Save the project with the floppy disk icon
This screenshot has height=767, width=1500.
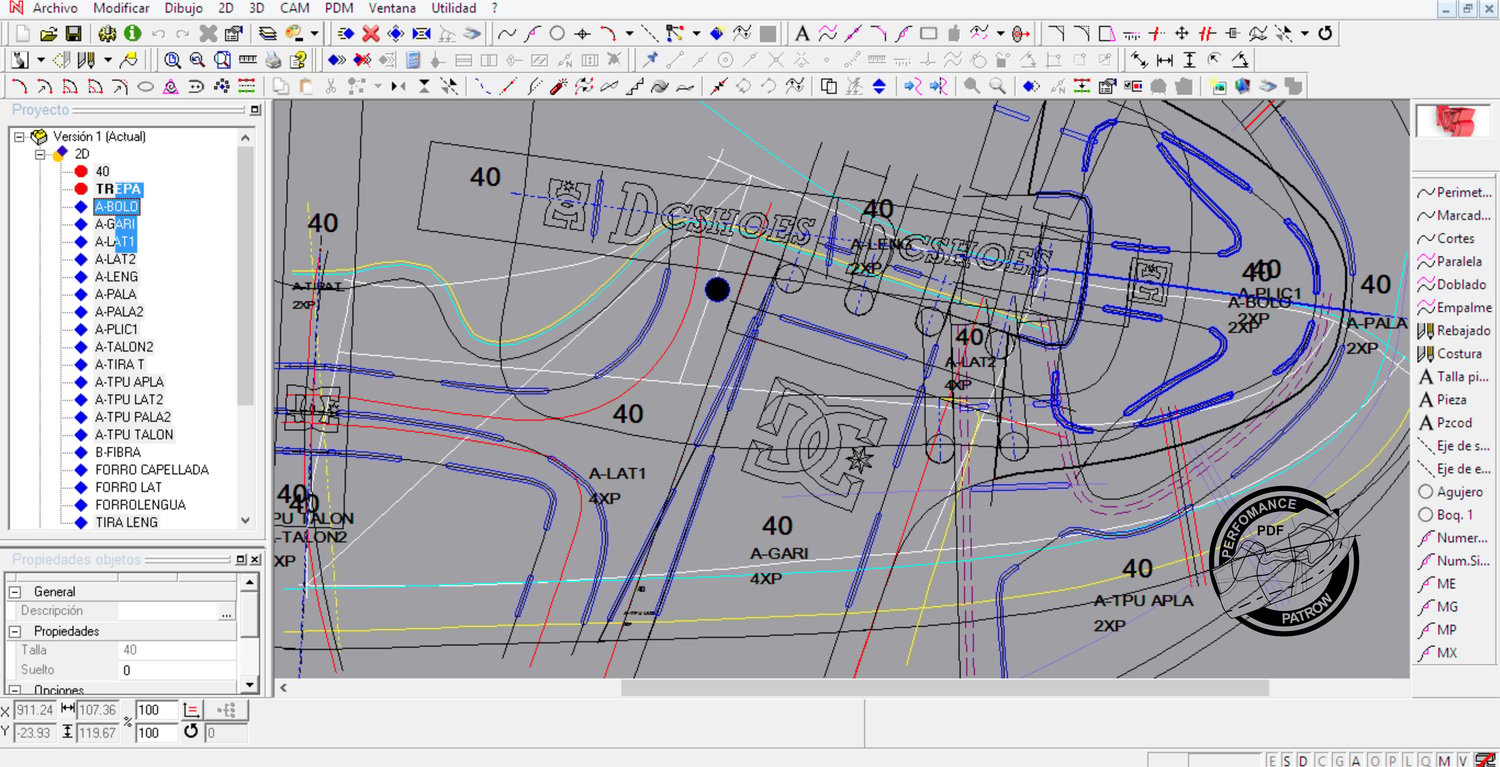tap(73, 34)
